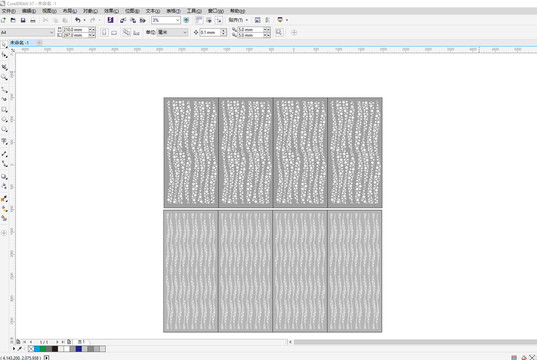Image resolution: width=537 pixels, height=360 pixels.
Task: Select the Text tool
Action: [x=4, y=141]
